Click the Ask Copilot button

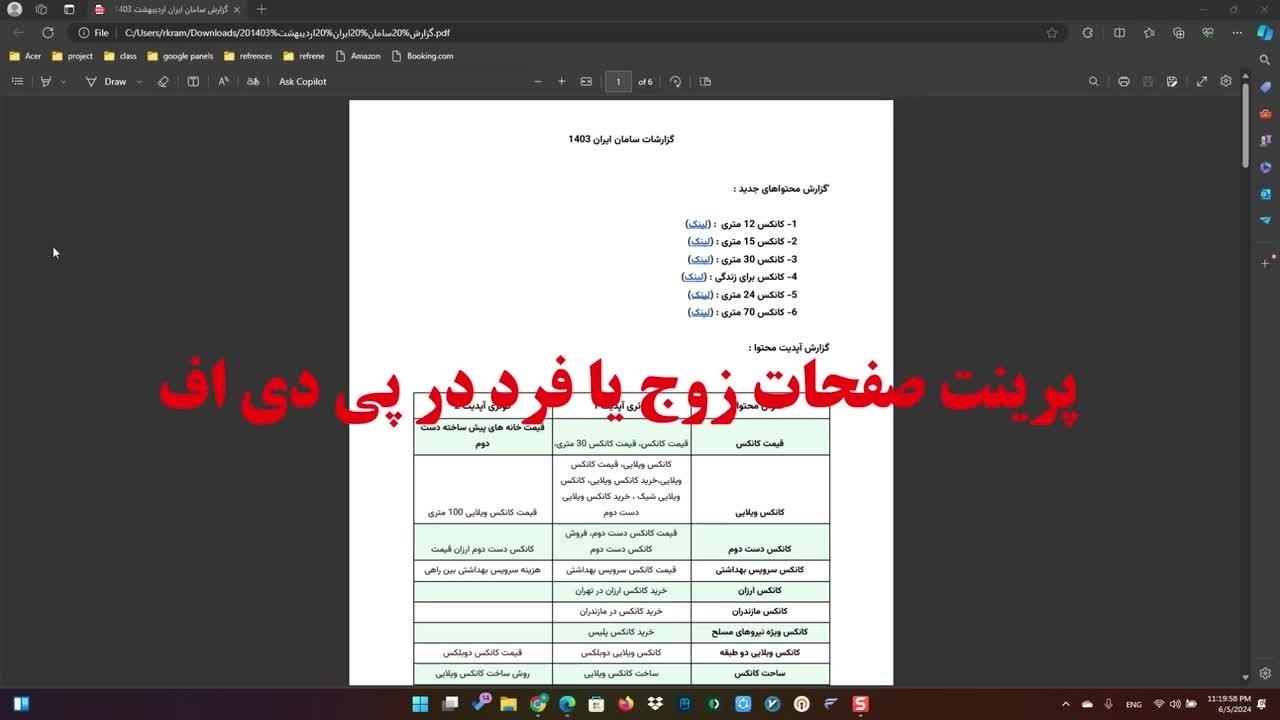pos(302,82)
